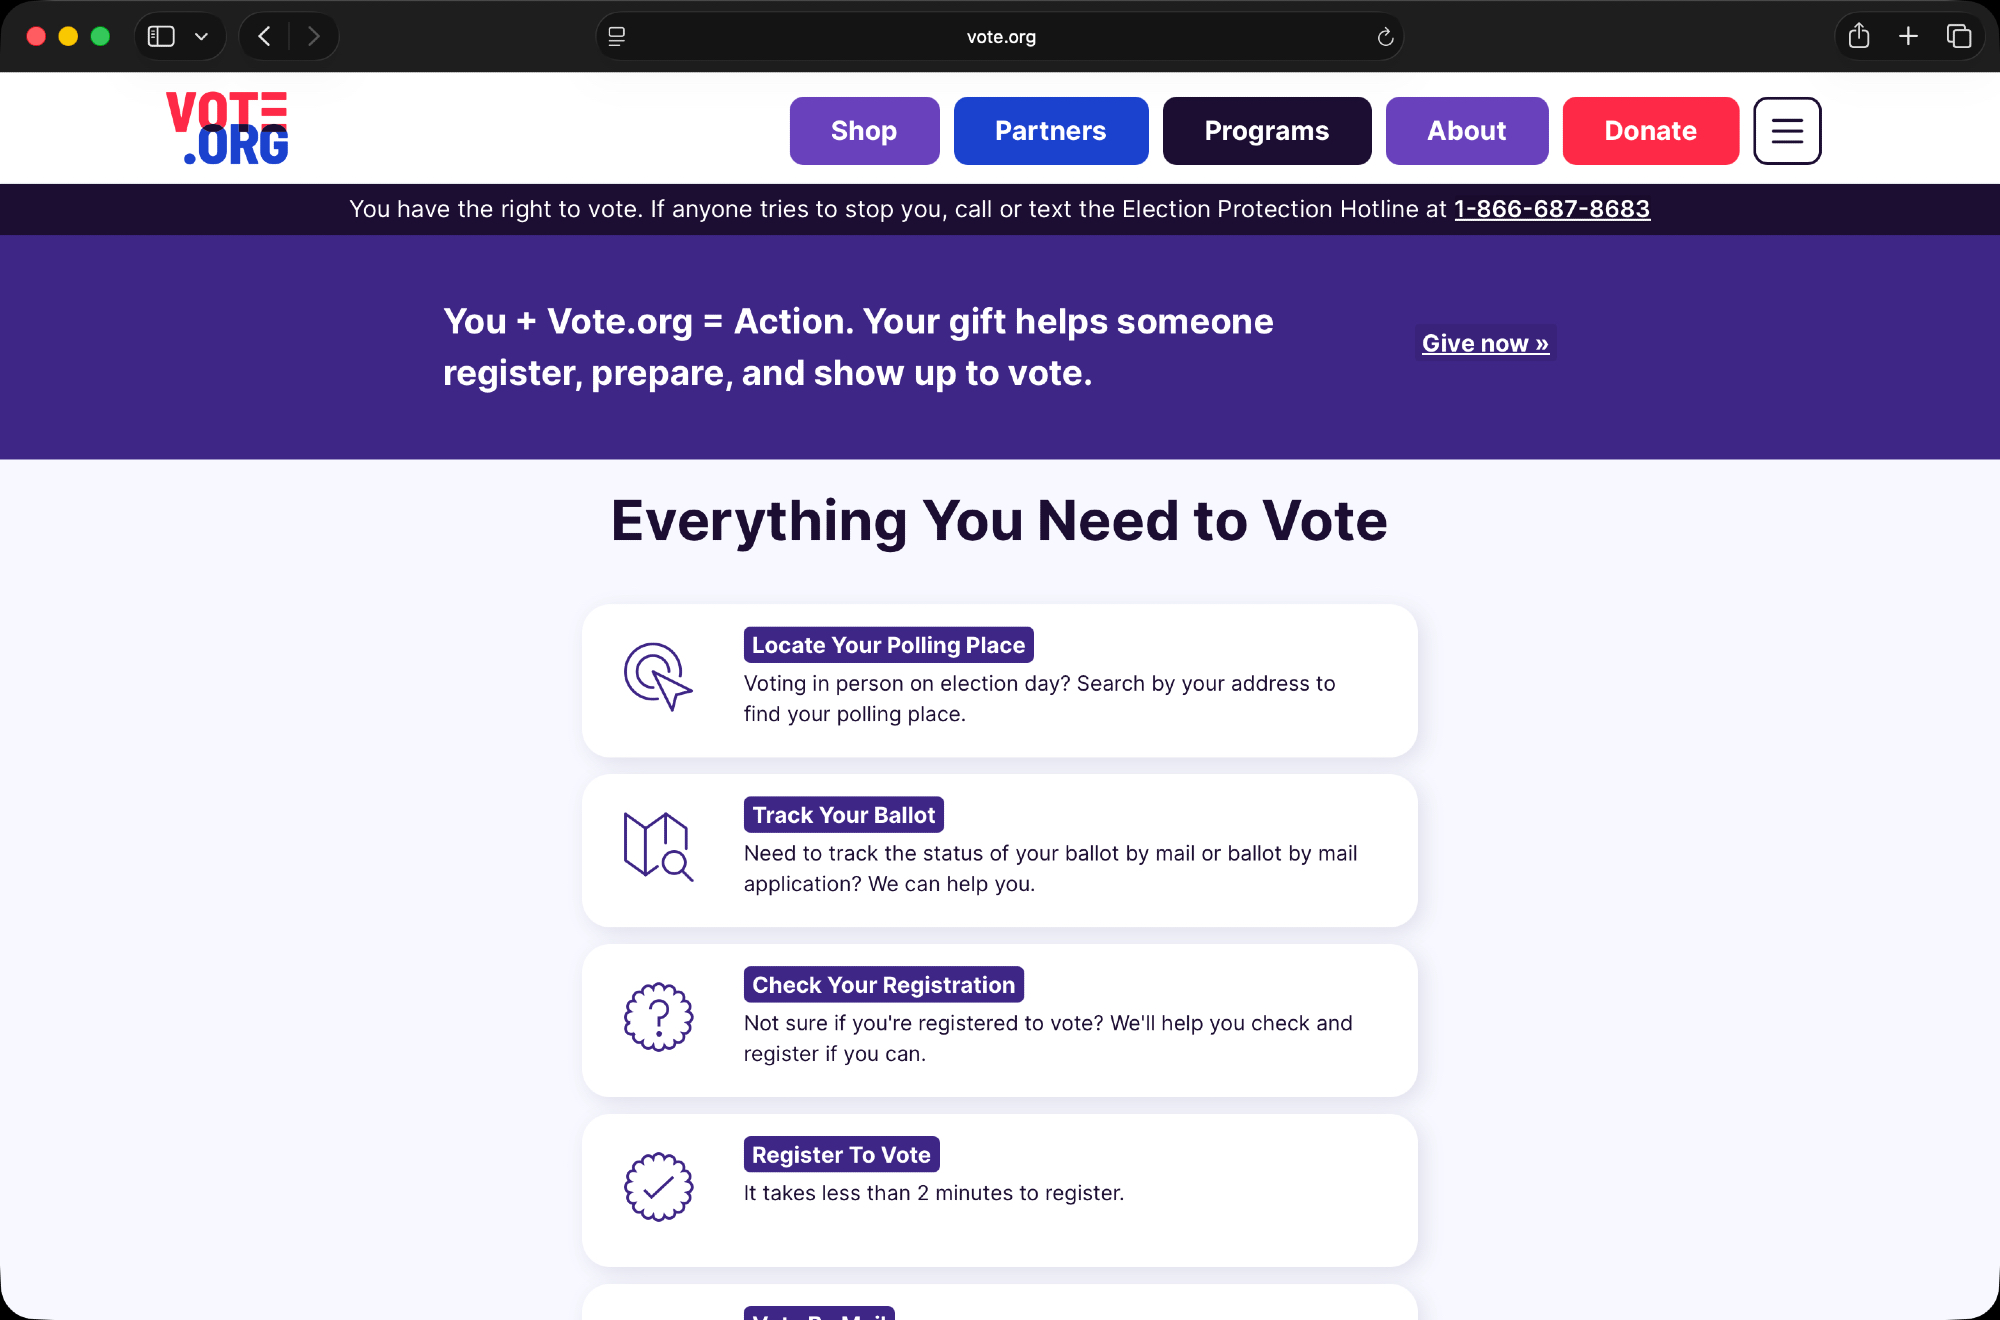This screenshot has height=1320, width=2000.
Task: Expand the sidebar tab group dropdown
Action: pos(201,37)
